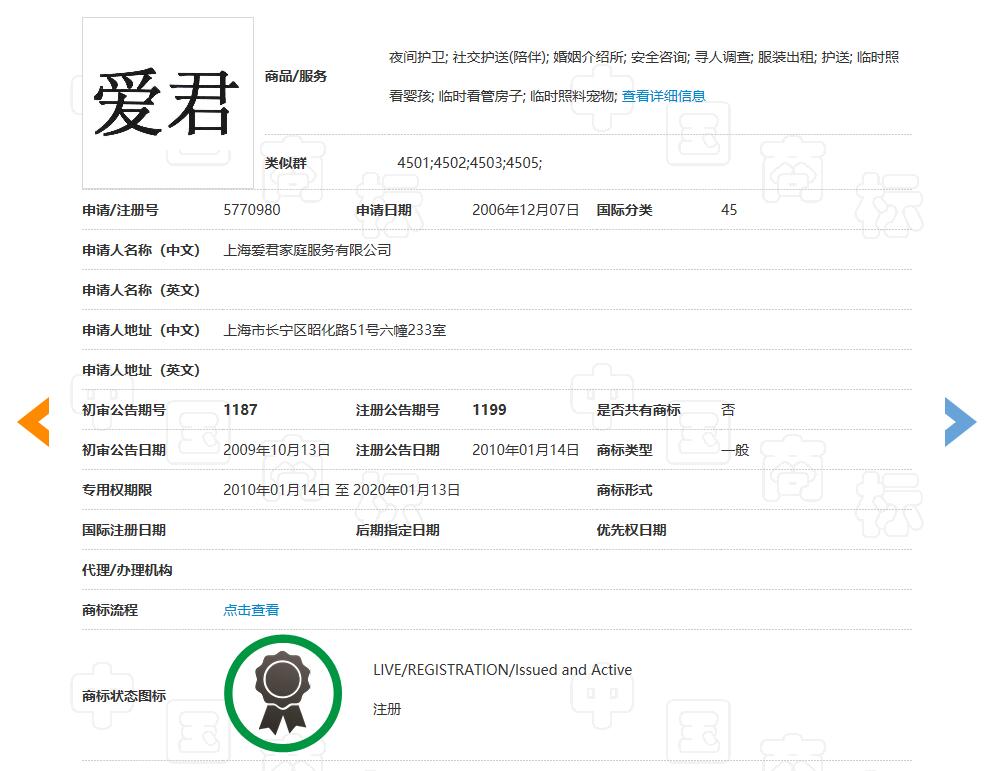Viewport: 994px width, 771px height.
Task: Click registration announcement issue number 1199
Action: 489,410
